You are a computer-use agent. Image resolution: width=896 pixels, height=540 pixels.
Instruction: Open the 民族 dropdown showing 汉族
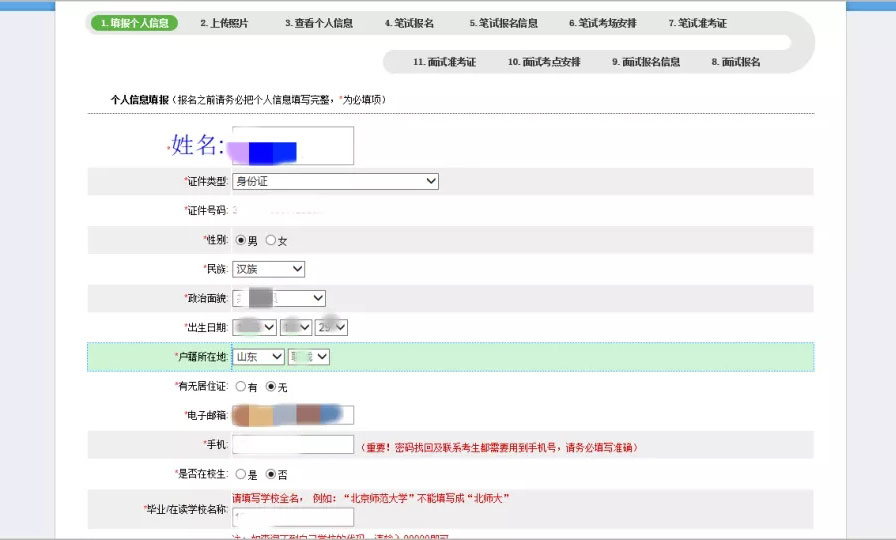point(268,269)
